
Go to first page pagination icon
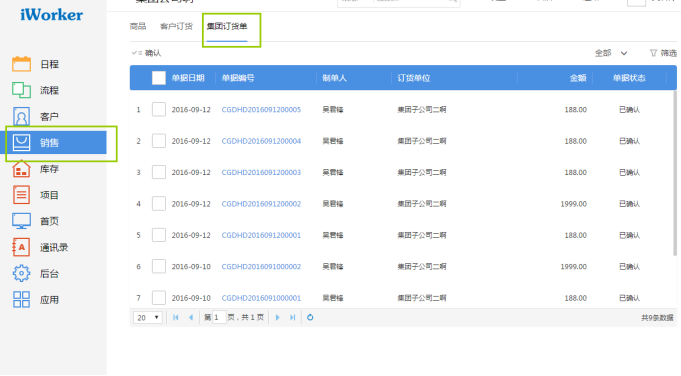pos(175,317)
